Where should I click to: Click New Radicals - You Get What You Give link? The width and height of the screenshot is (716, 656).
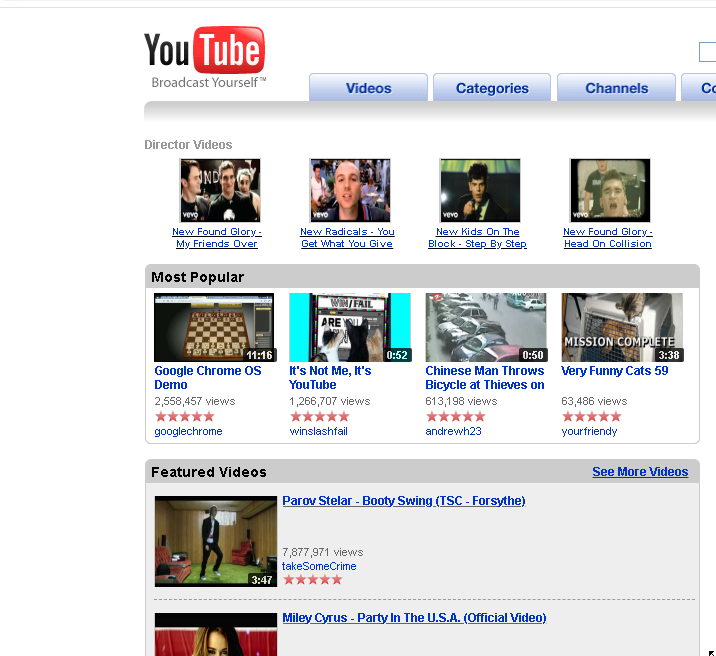tap(347, 237)
